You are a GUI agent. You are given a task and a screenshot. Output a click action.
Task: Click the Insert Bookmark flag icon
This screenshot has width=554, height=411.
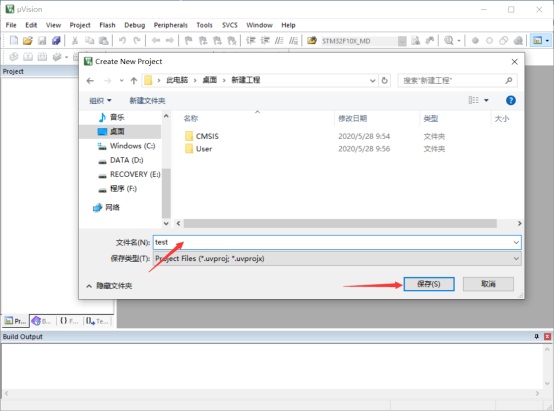189,41
